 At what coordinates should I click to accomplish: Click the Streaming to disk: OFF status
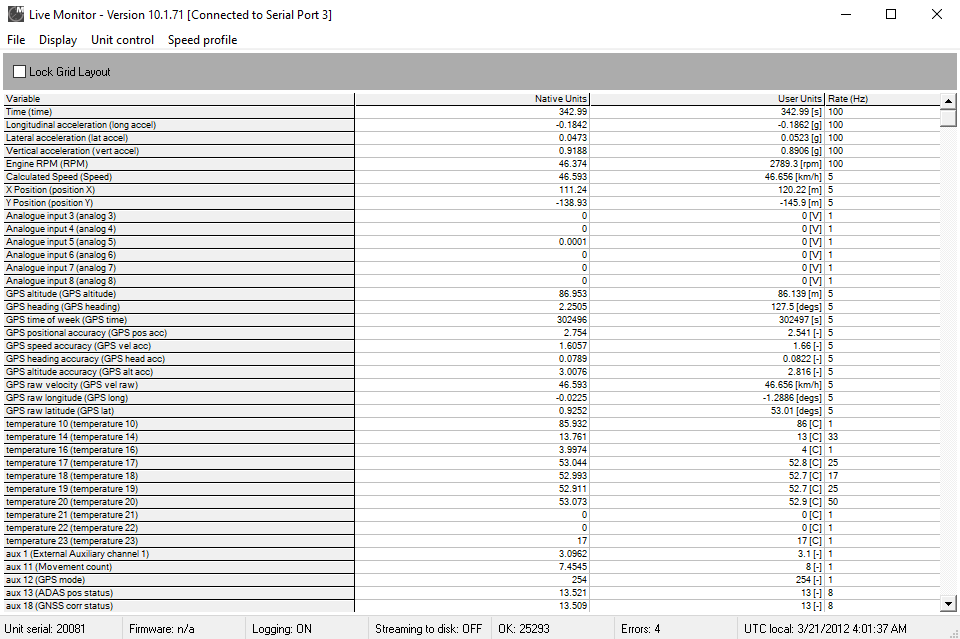[x=428, y=629]
